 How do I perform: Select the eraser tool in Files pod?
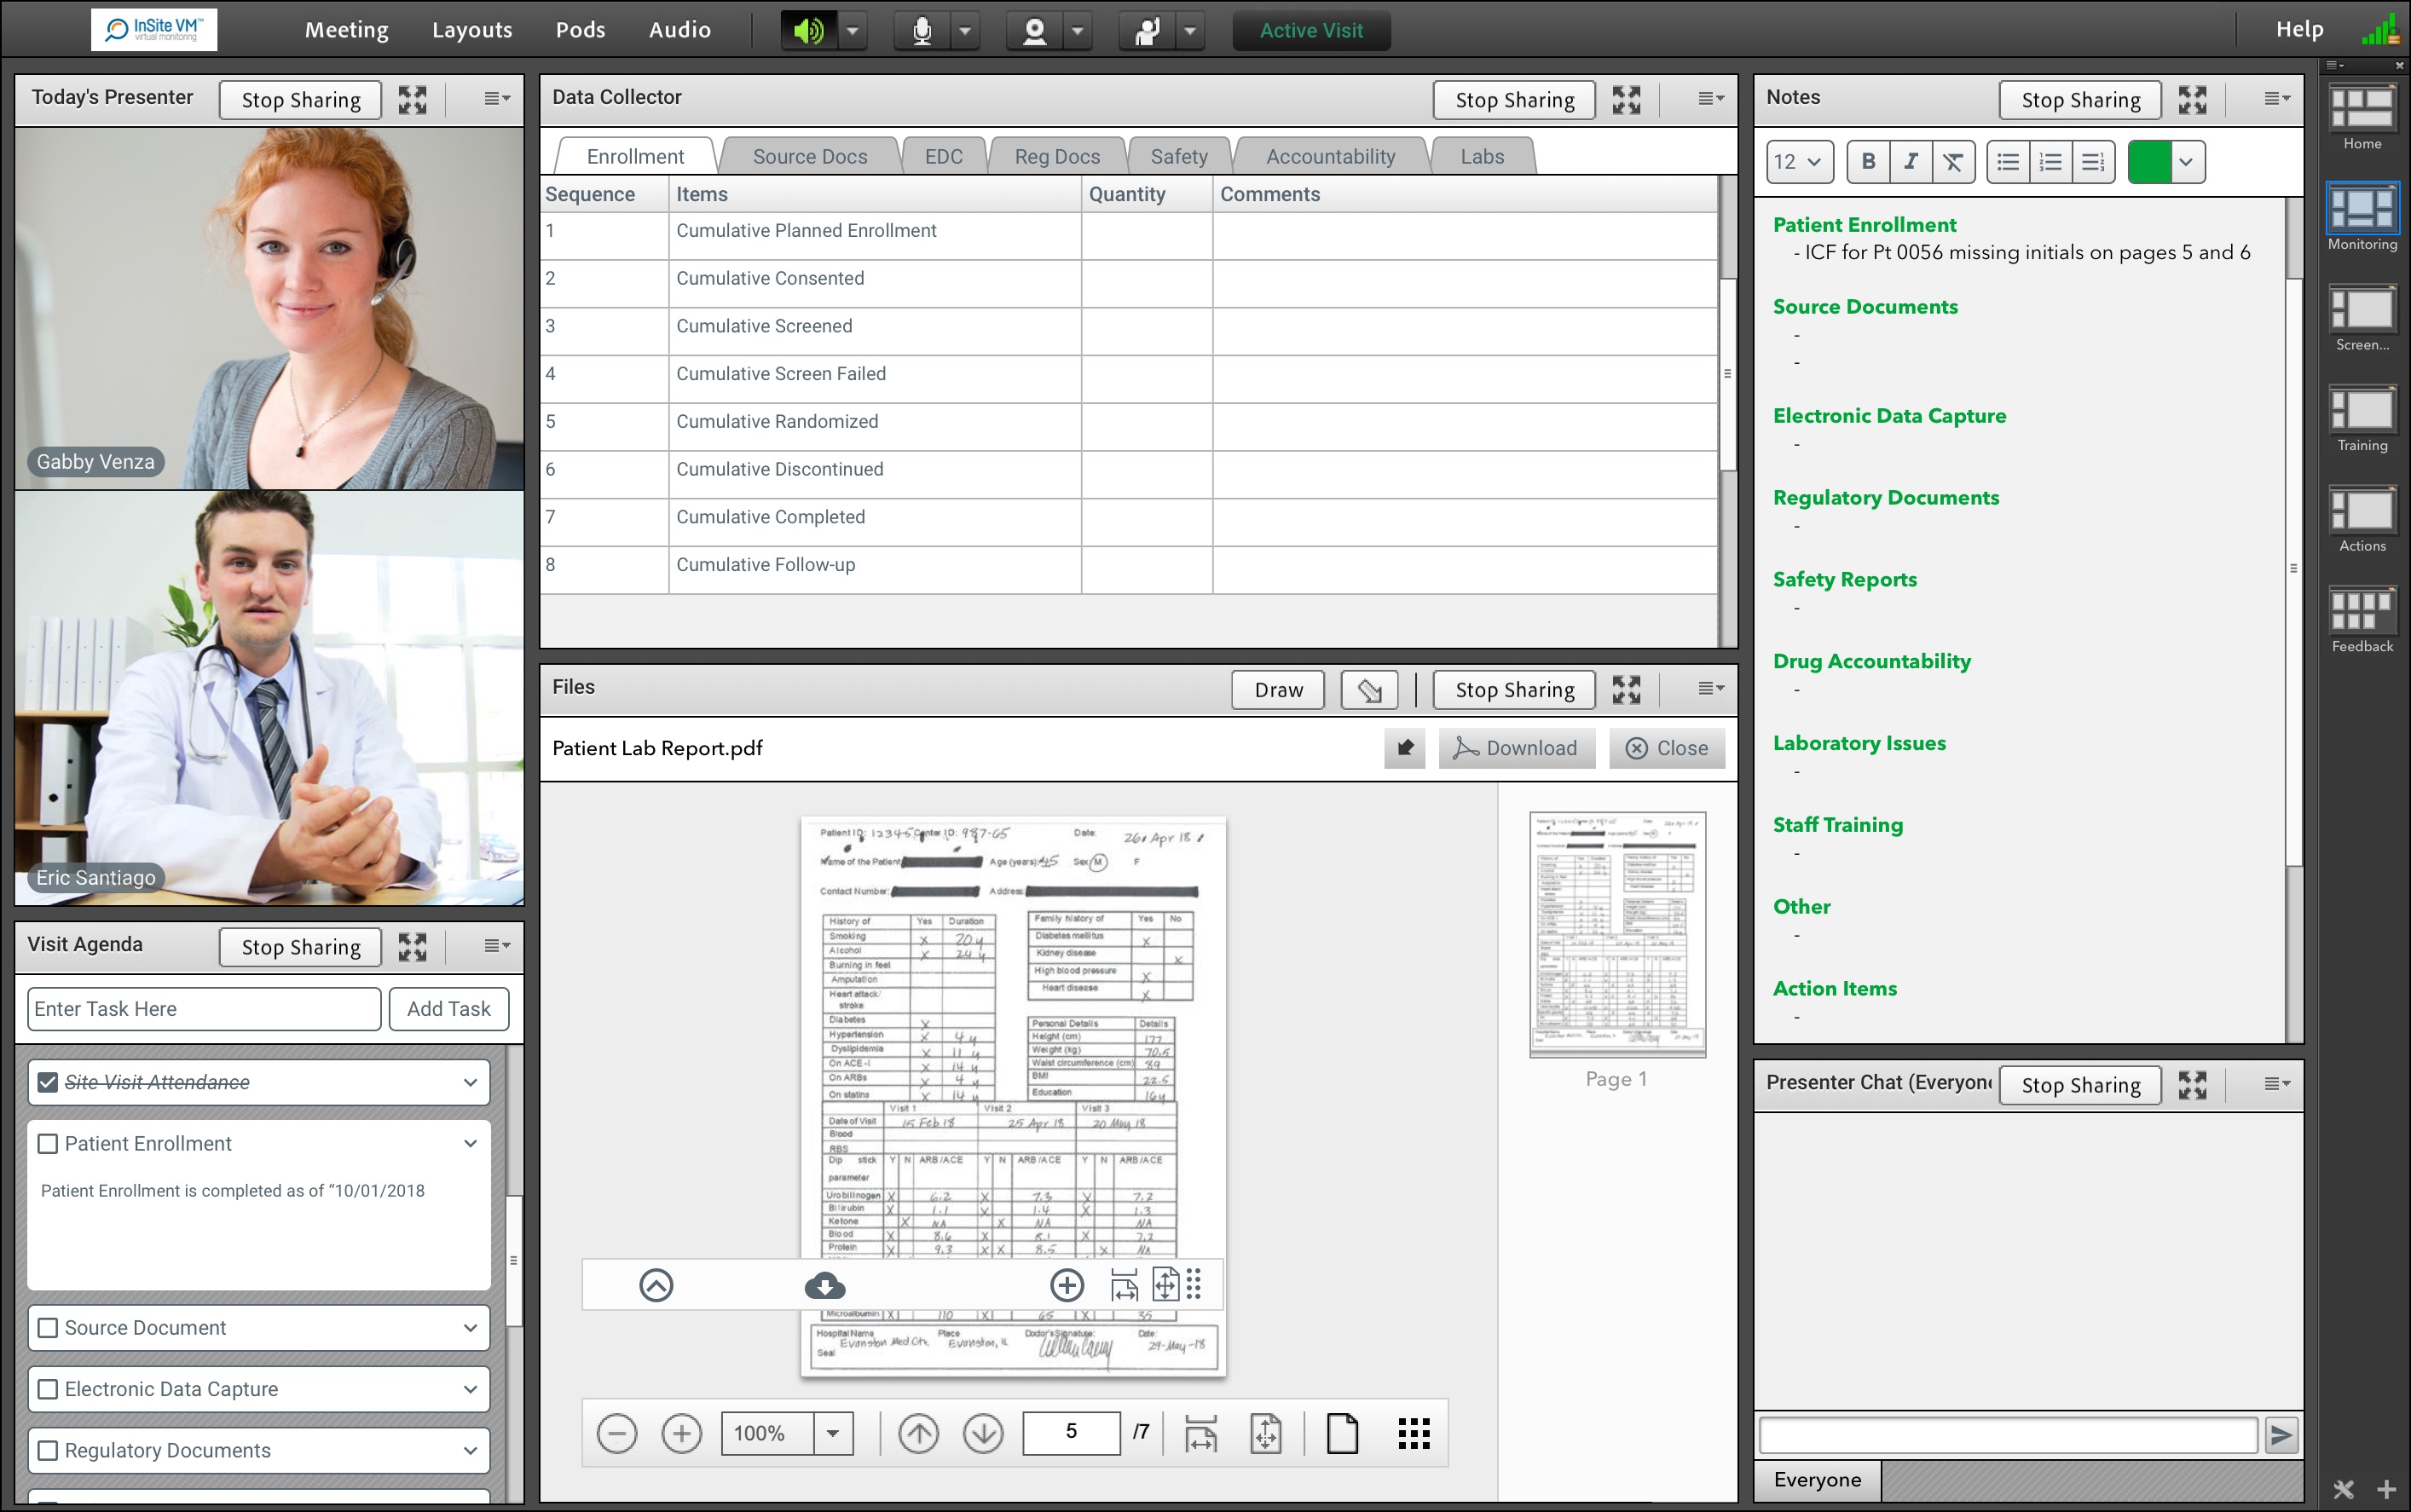click(1369, 690)
